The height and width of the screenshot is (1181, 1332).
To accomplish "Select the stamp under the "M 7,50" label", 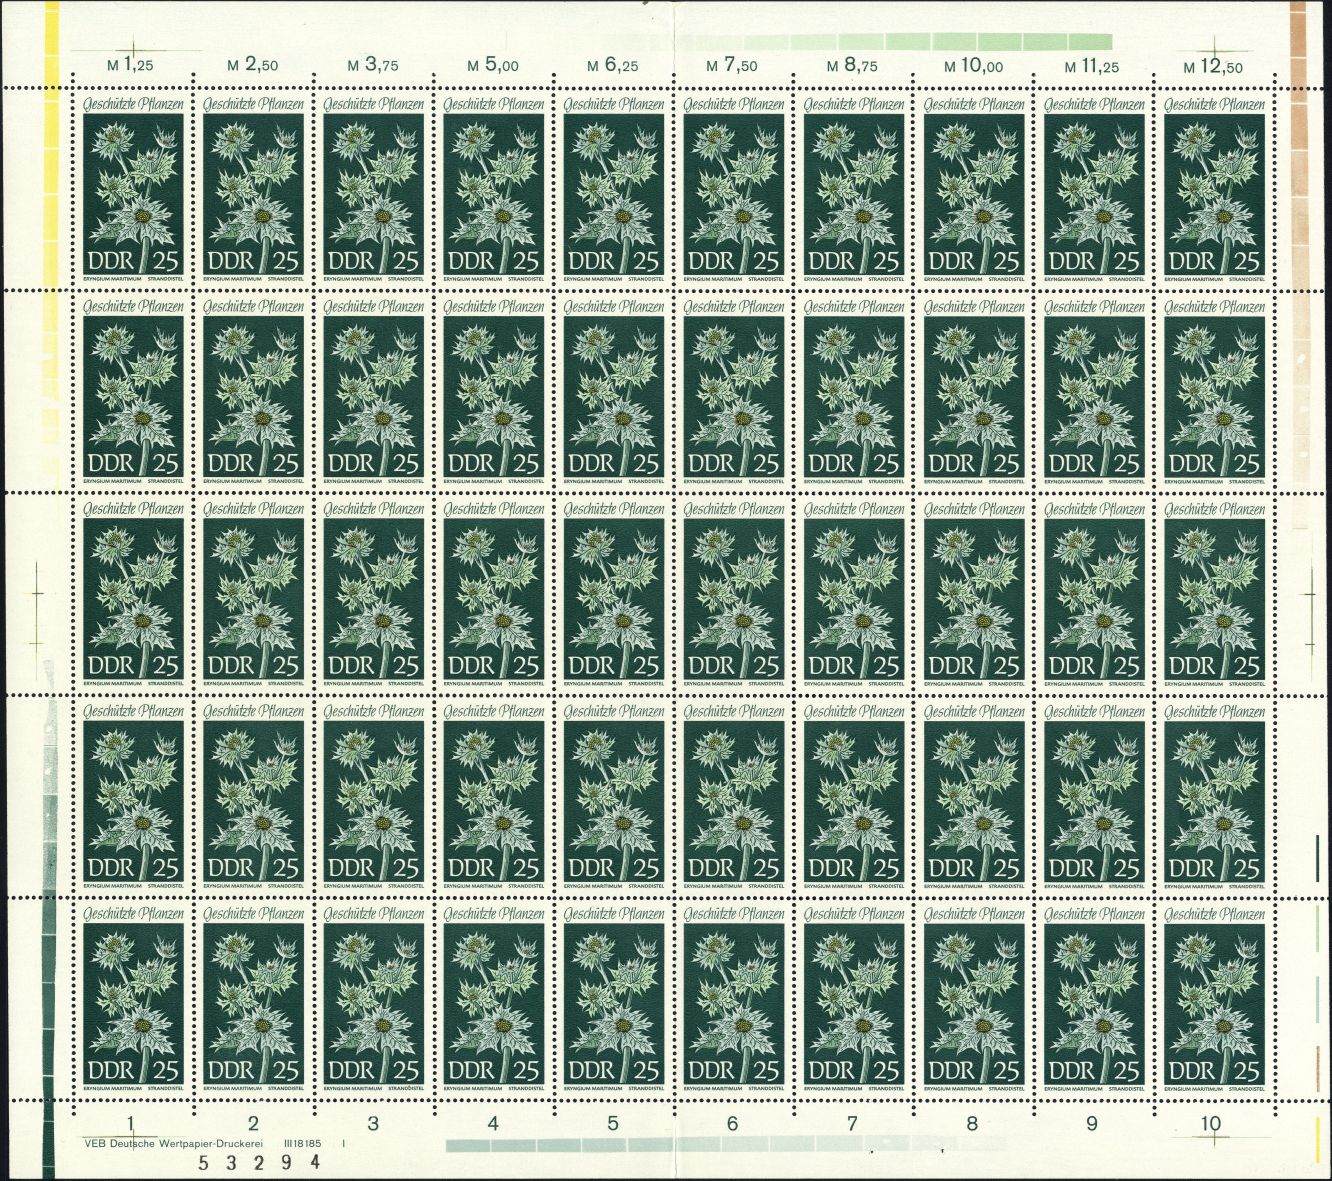I will 733,190.
